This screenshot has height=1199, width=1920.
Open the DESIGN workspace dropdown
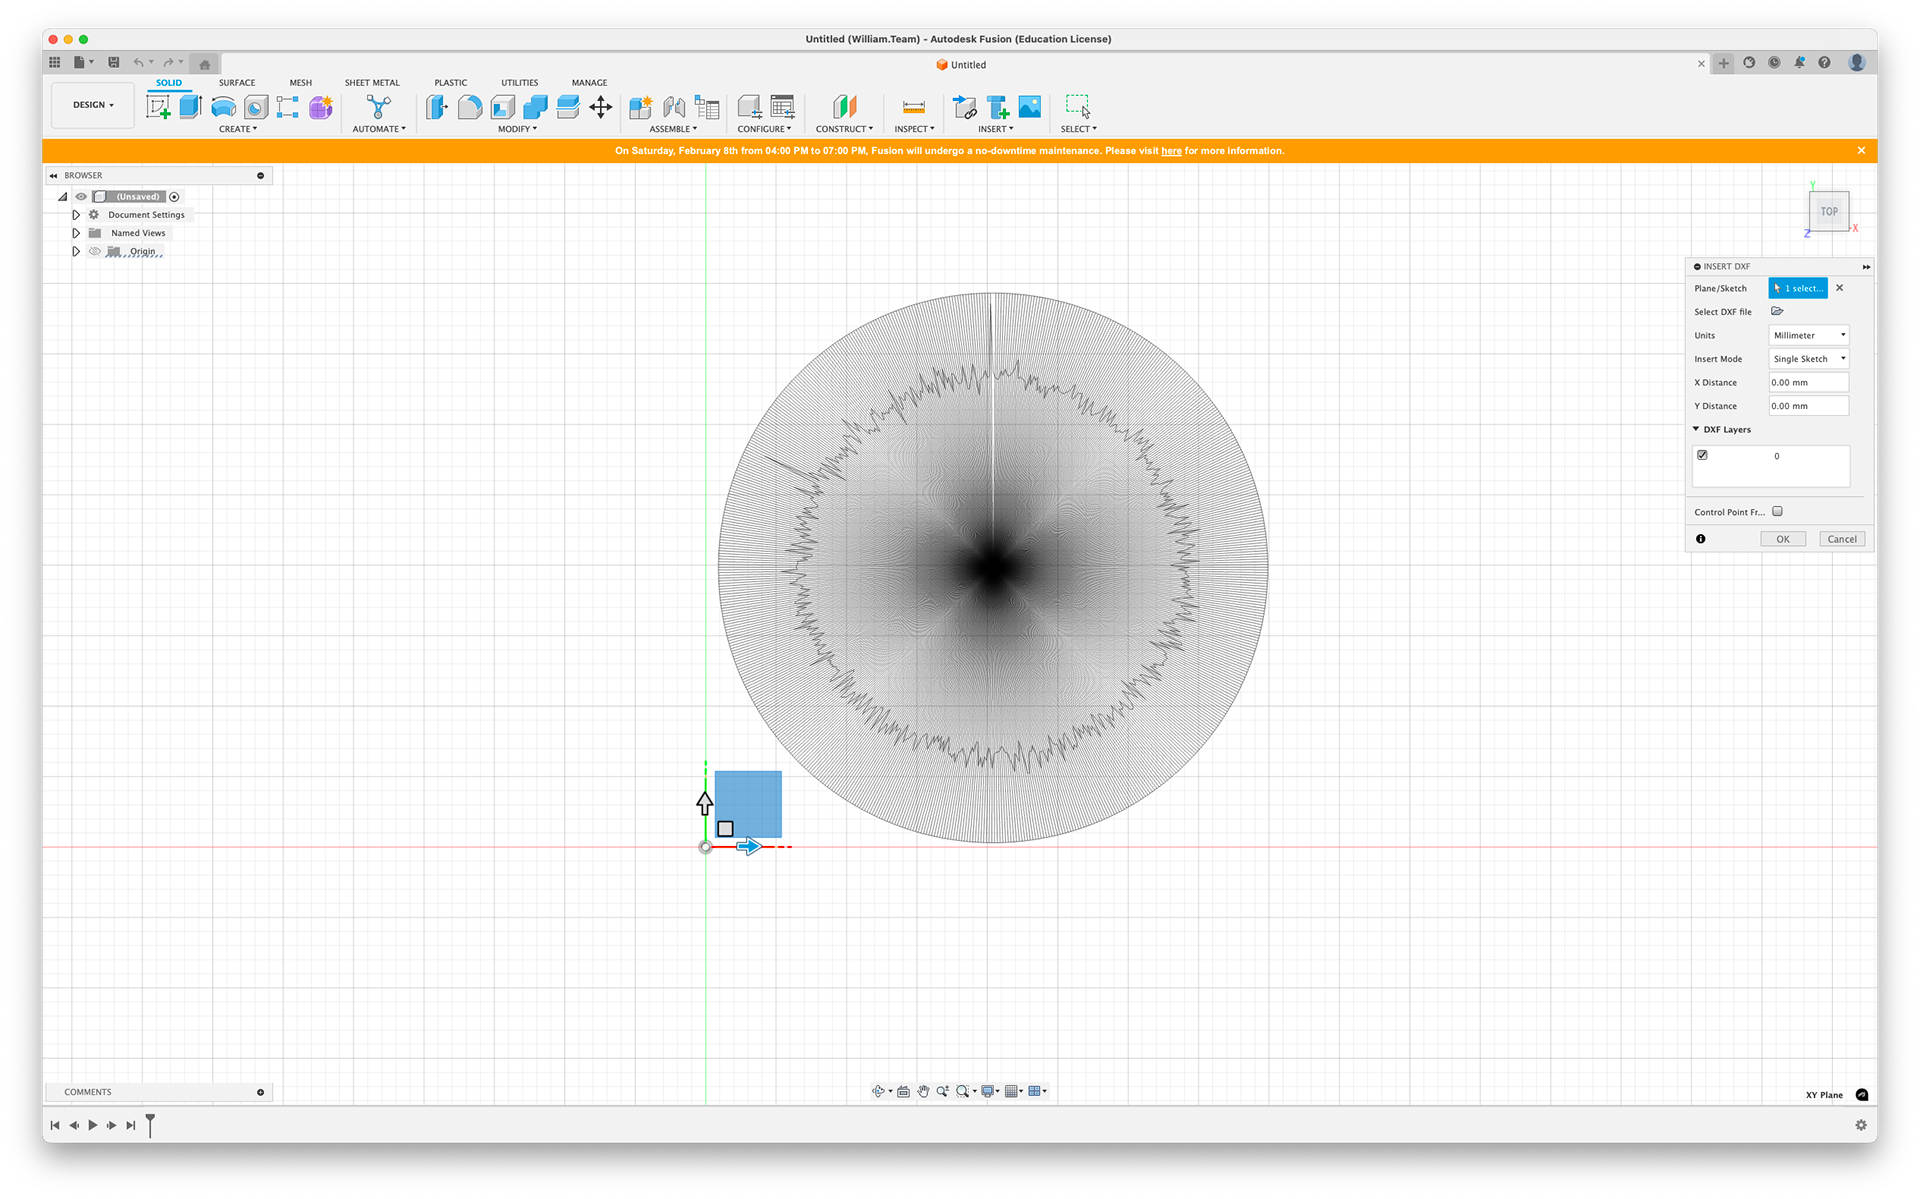click(93, 105)
